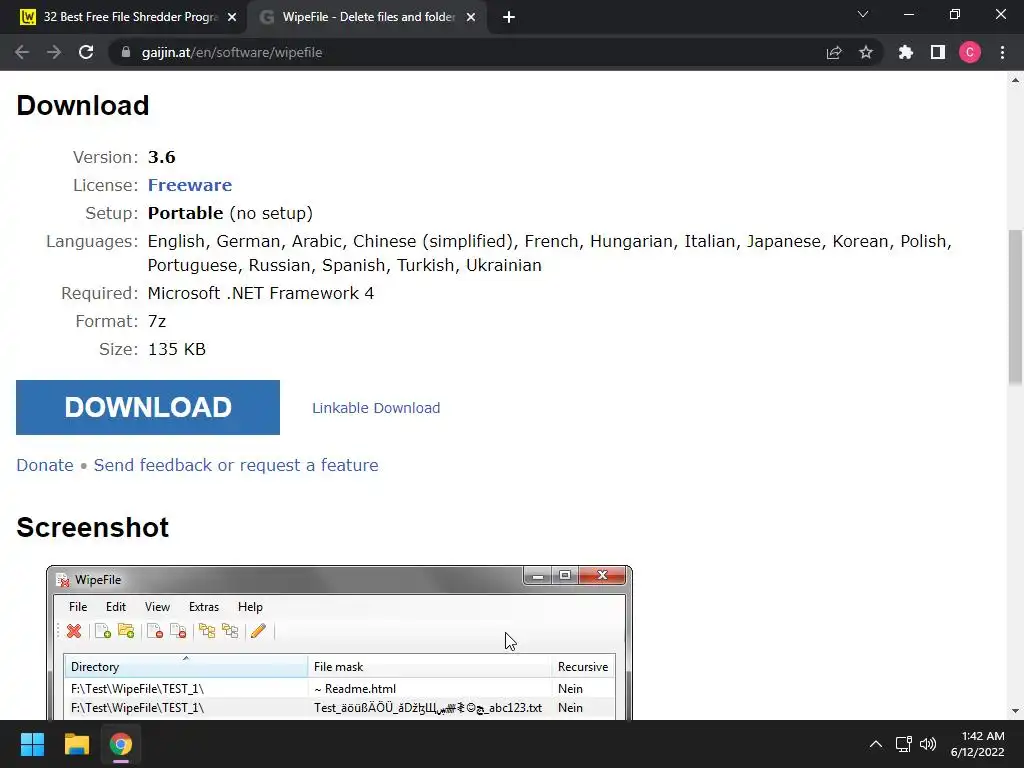
Task: Open the Freeware license link
Action: pyautogui.click(x=189, y=185)
